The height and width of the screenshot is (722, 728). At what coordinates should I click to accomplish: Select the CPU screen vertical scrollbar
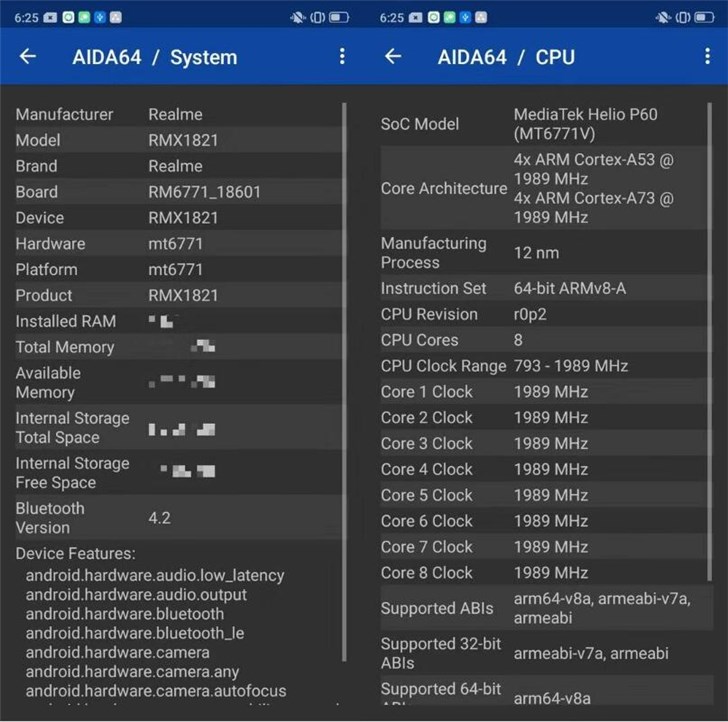click(709, 342)
